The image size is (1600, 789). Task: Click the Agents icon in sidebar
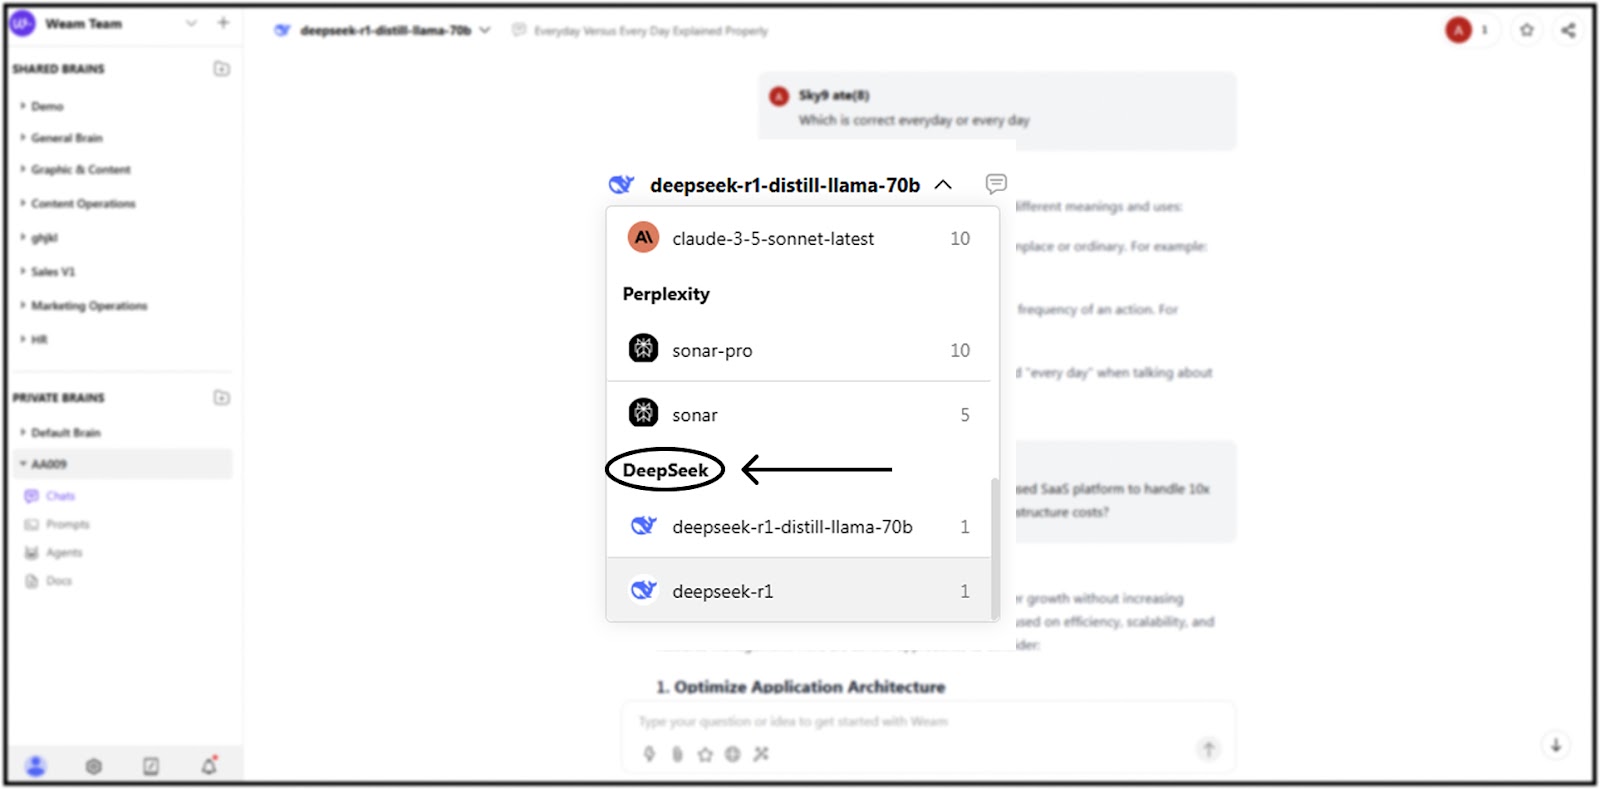tap(31, 553)
